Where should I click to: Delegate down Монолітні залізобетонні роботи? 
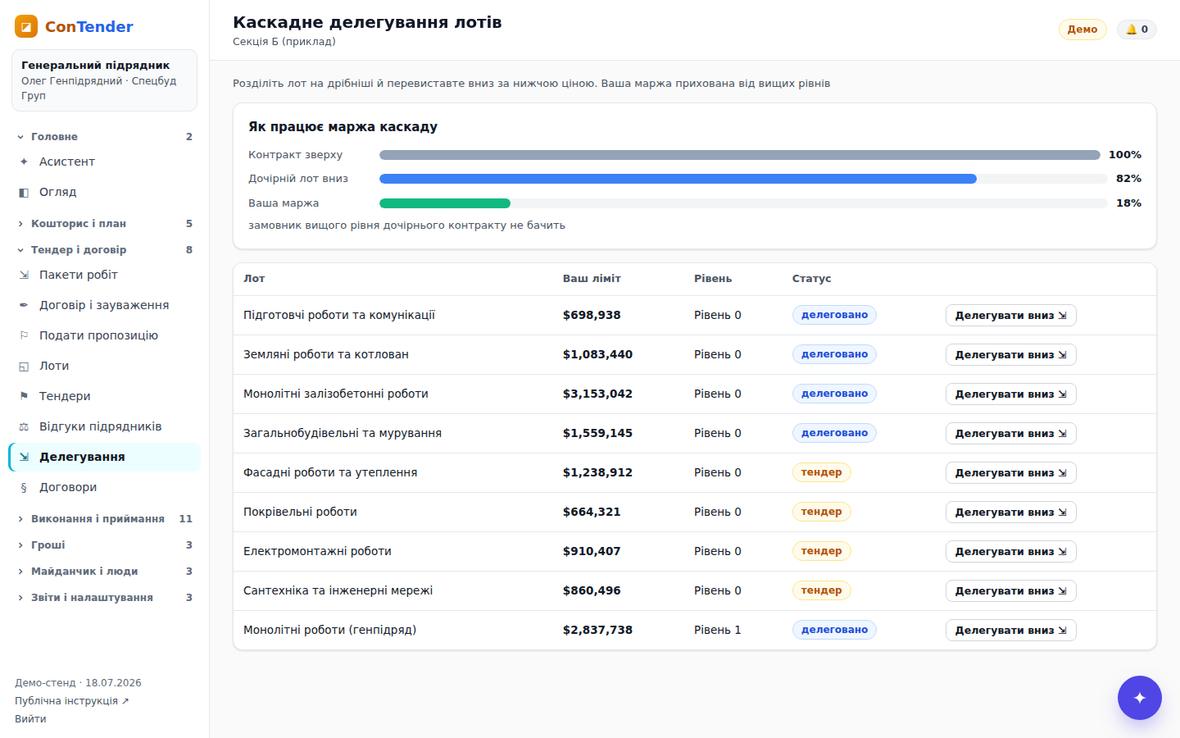coord(1011,394)
